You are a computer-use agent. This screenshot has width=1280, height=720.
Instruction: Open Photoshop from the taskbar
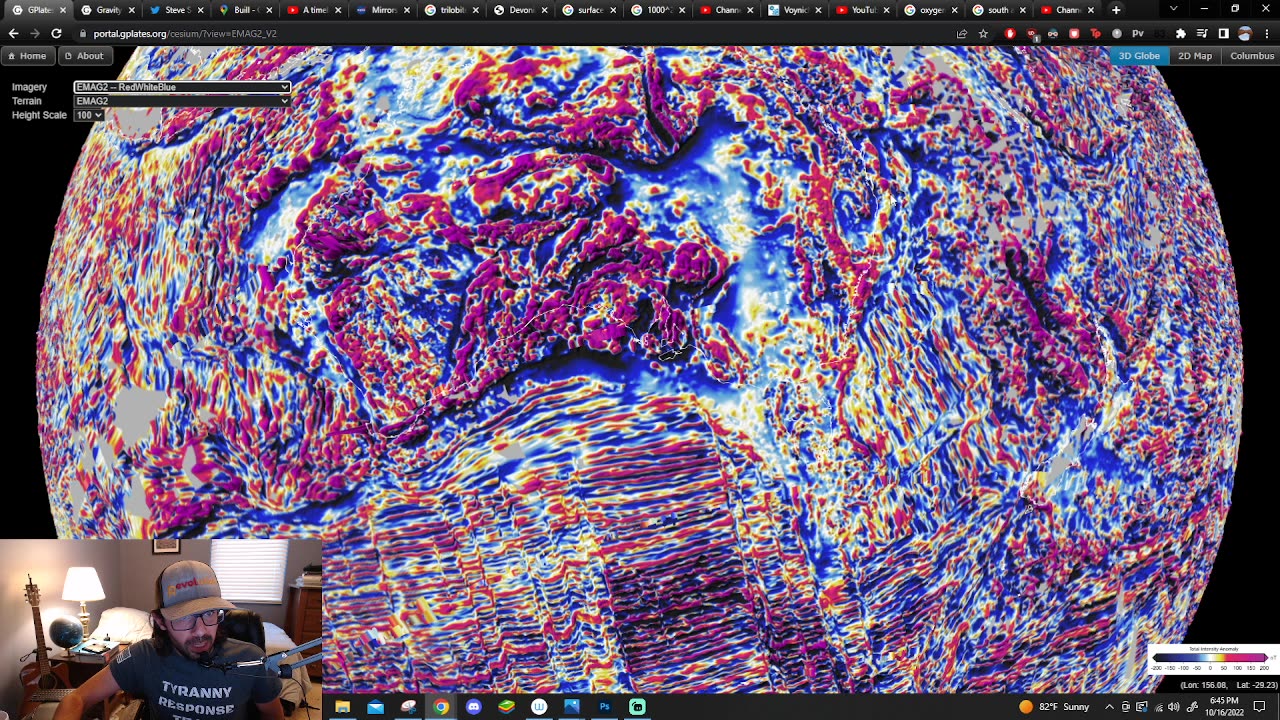[x=604, y=707]
